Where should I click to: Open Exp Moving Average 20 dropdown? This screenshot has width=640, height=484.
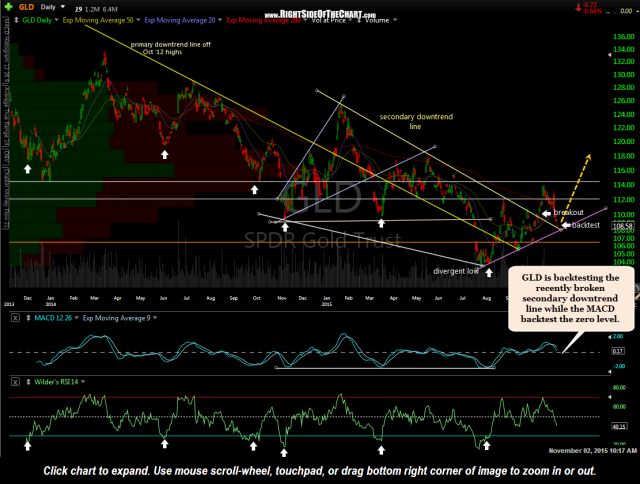coord(220,20)
